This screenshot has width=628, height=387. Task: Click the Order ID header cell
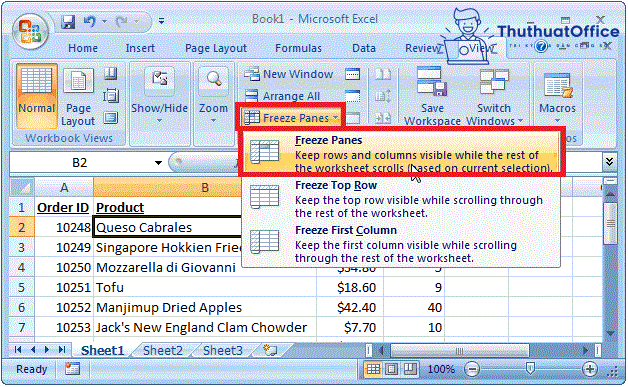[63, 207]
